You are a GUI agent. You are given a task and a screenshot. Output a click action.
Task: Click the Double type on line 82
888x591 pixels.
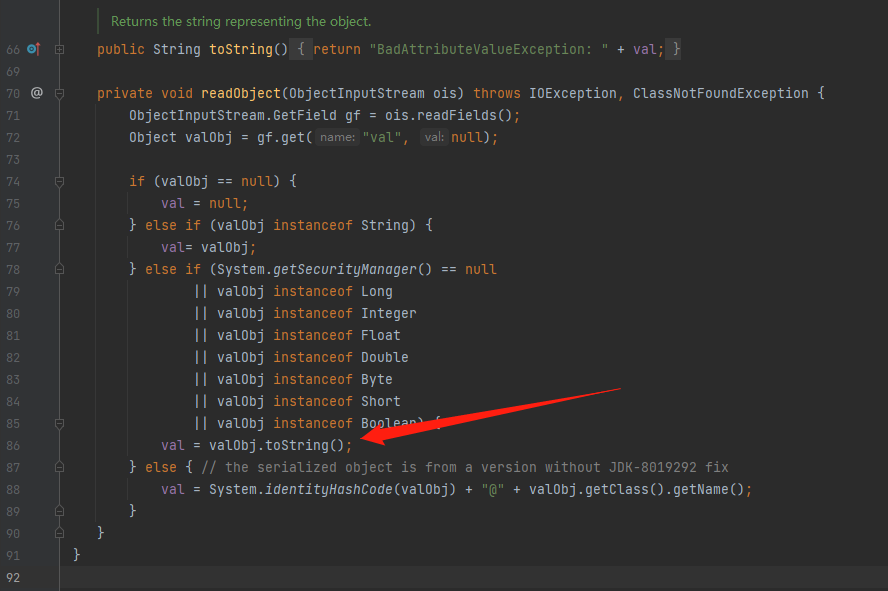pyautogui.click(x=385, y=358)
